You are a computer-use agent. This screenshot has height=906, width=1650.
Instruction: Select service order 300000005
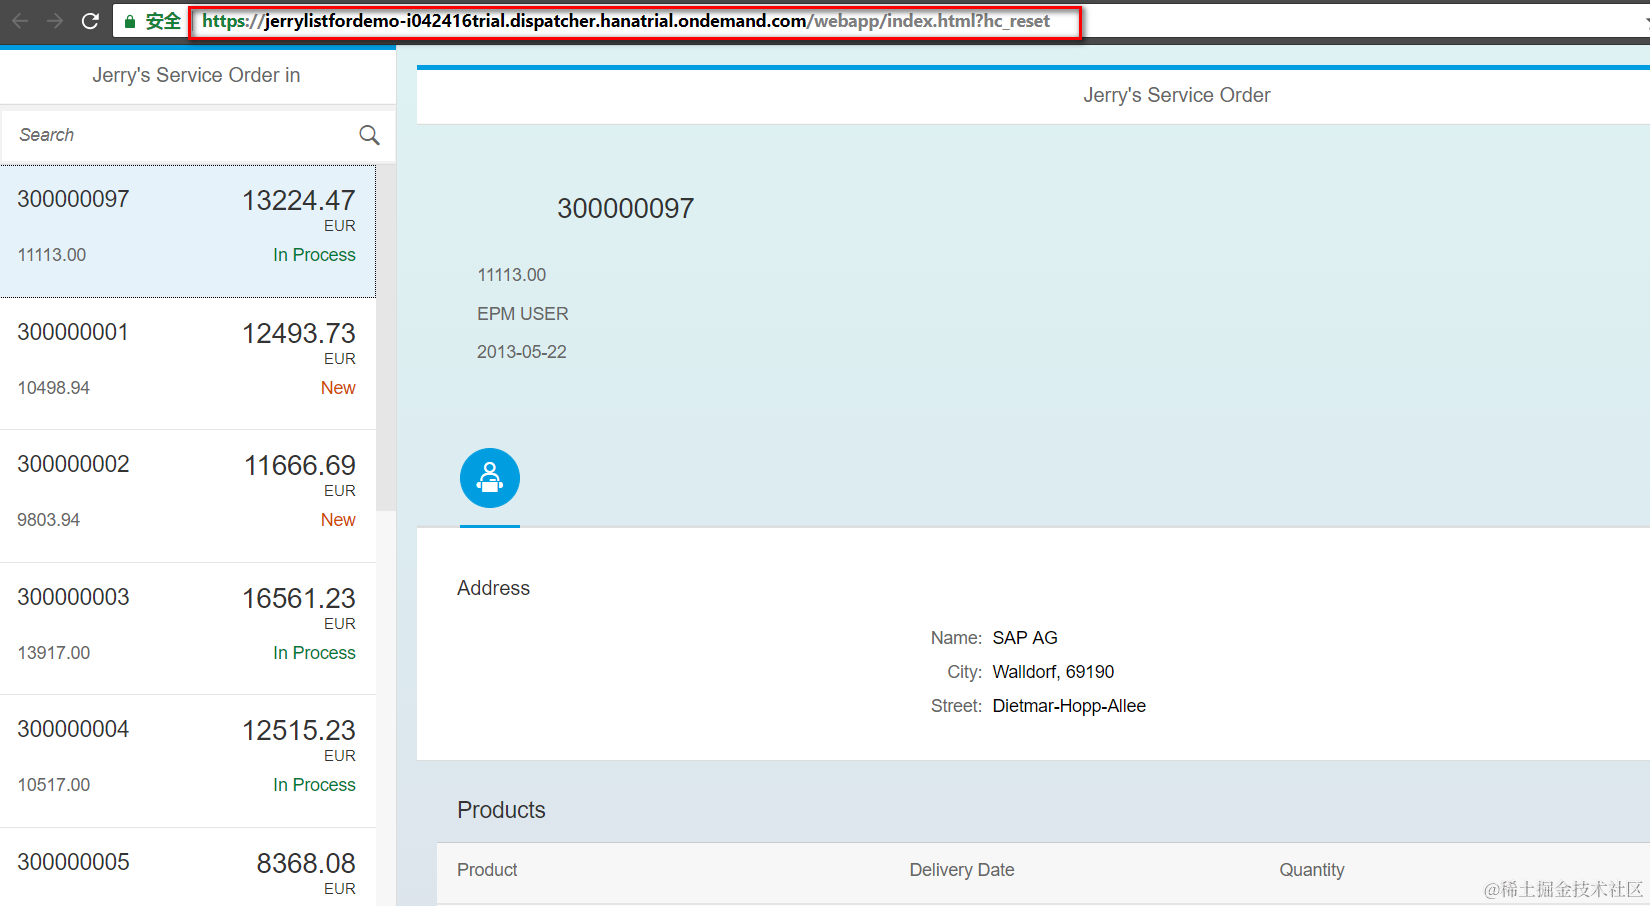[x=188, y=867]
